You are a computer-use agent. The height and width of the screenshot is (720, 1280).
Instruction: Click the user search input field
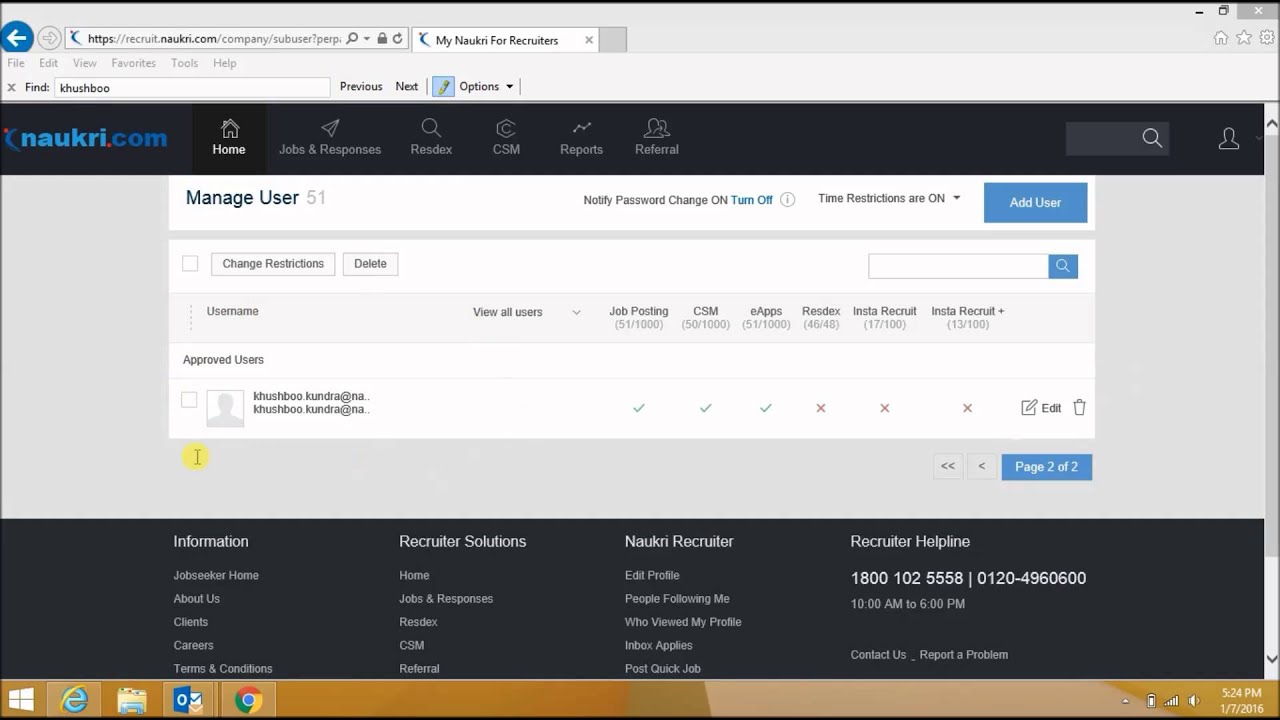[958, 266]
